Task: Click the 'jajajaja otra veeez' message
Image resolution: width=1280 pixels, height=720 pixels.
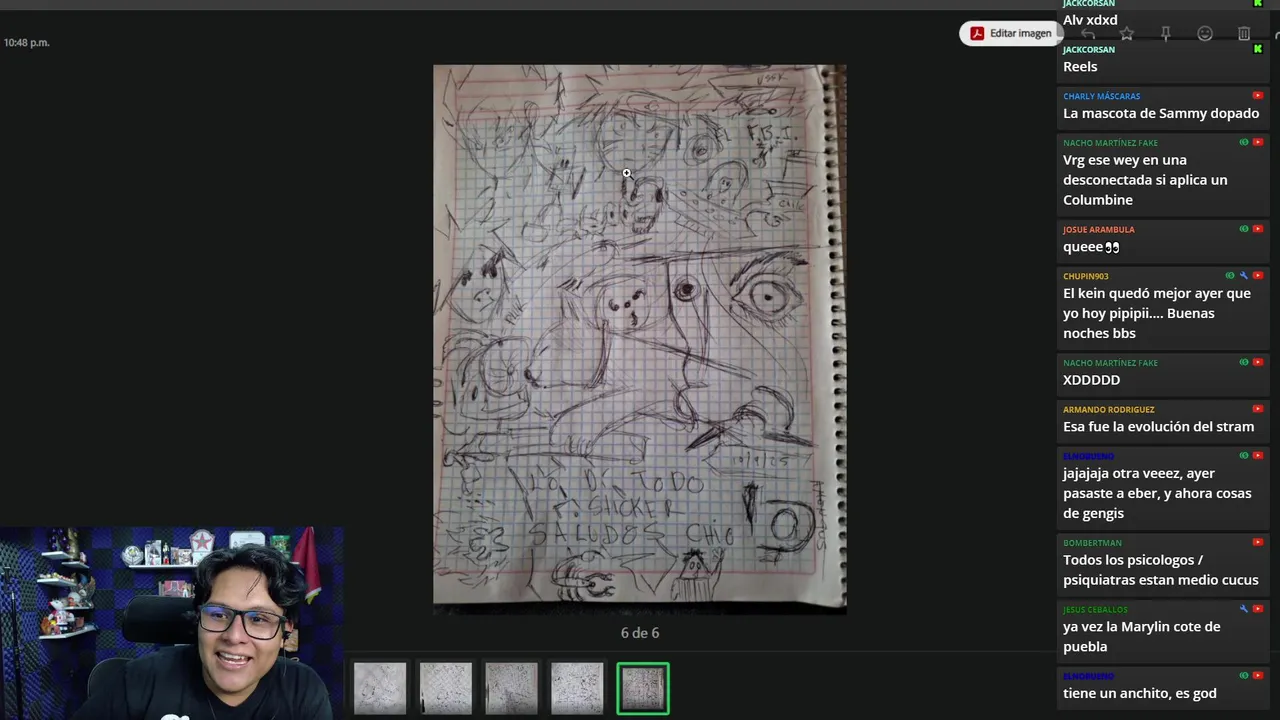Action: [x=1157, y=493]
